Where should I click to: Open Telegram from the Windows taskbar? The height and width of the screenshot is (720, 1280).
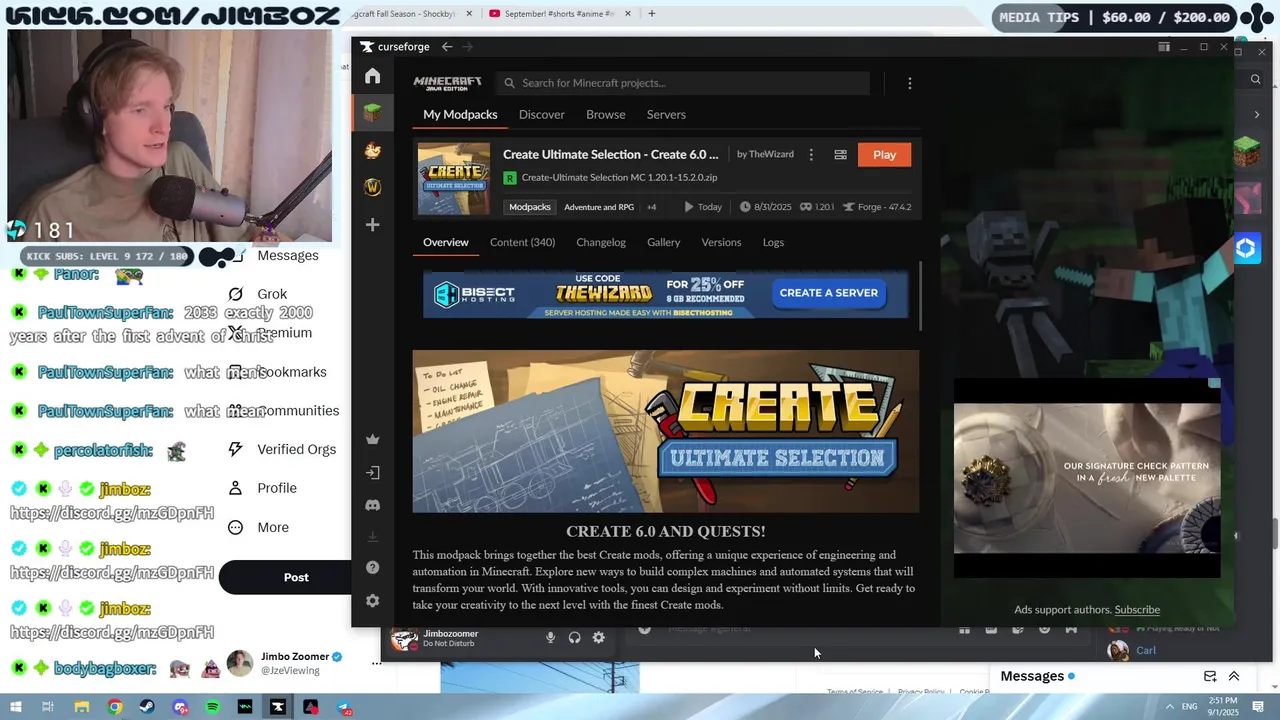point(343,707)
